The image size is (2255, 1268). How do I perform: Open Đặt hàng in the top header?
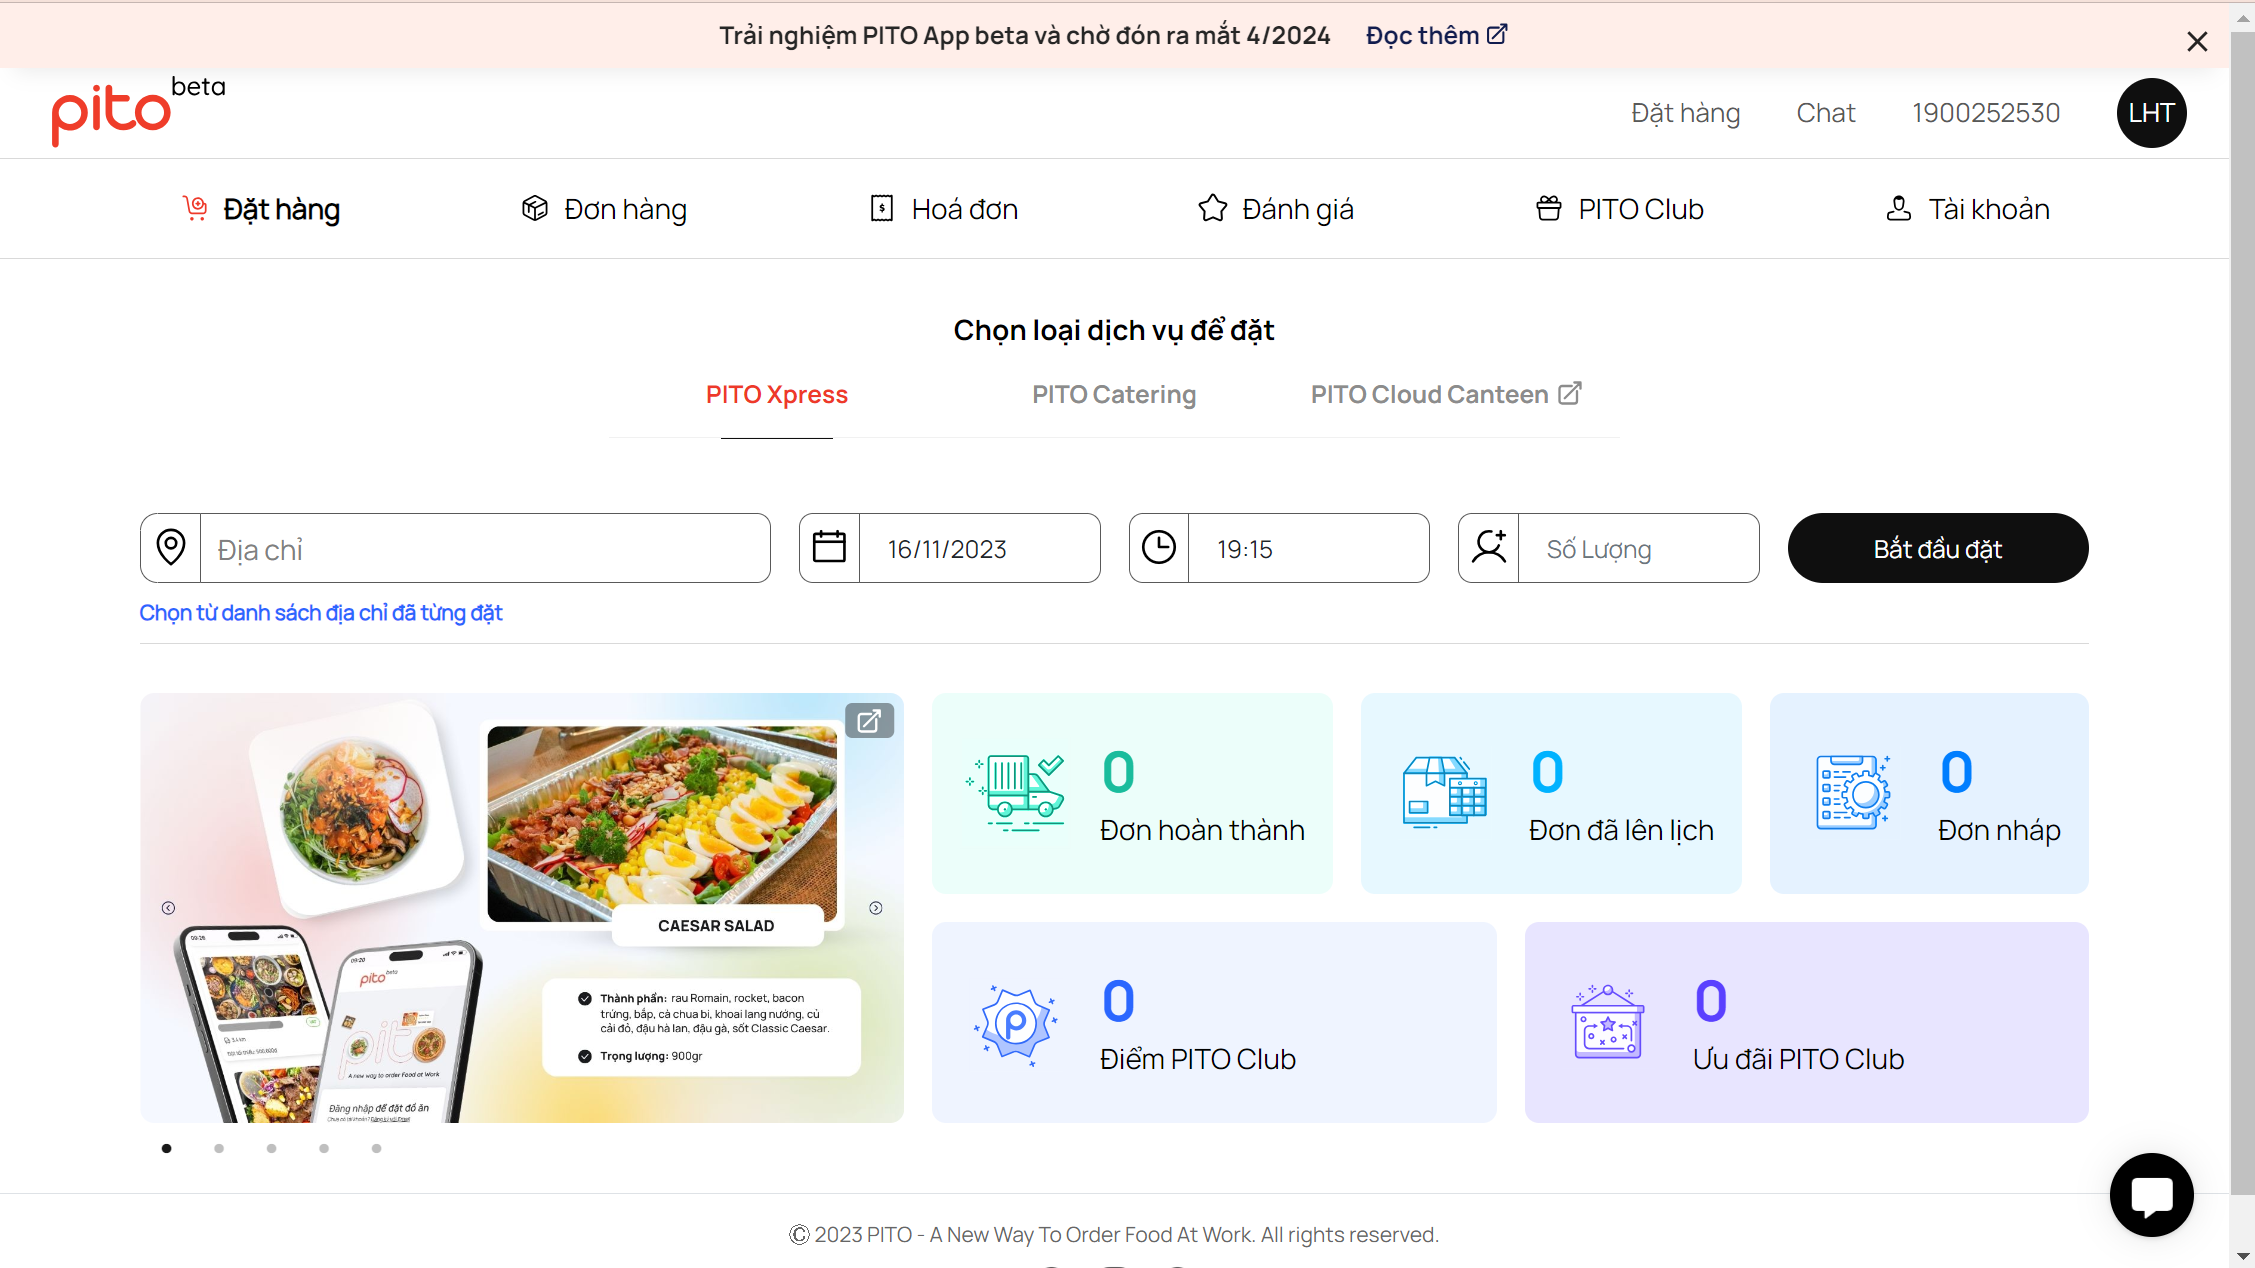[x=1685, y=113]
